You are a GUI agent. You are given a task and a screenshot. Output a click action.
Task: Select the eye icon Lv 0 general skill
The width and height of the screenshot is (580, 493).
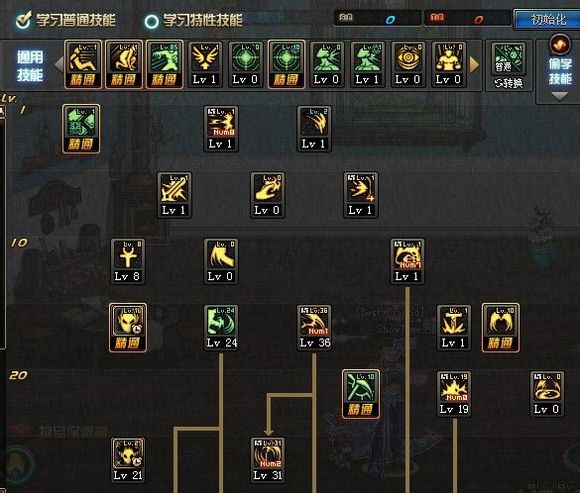pos(408,64)
